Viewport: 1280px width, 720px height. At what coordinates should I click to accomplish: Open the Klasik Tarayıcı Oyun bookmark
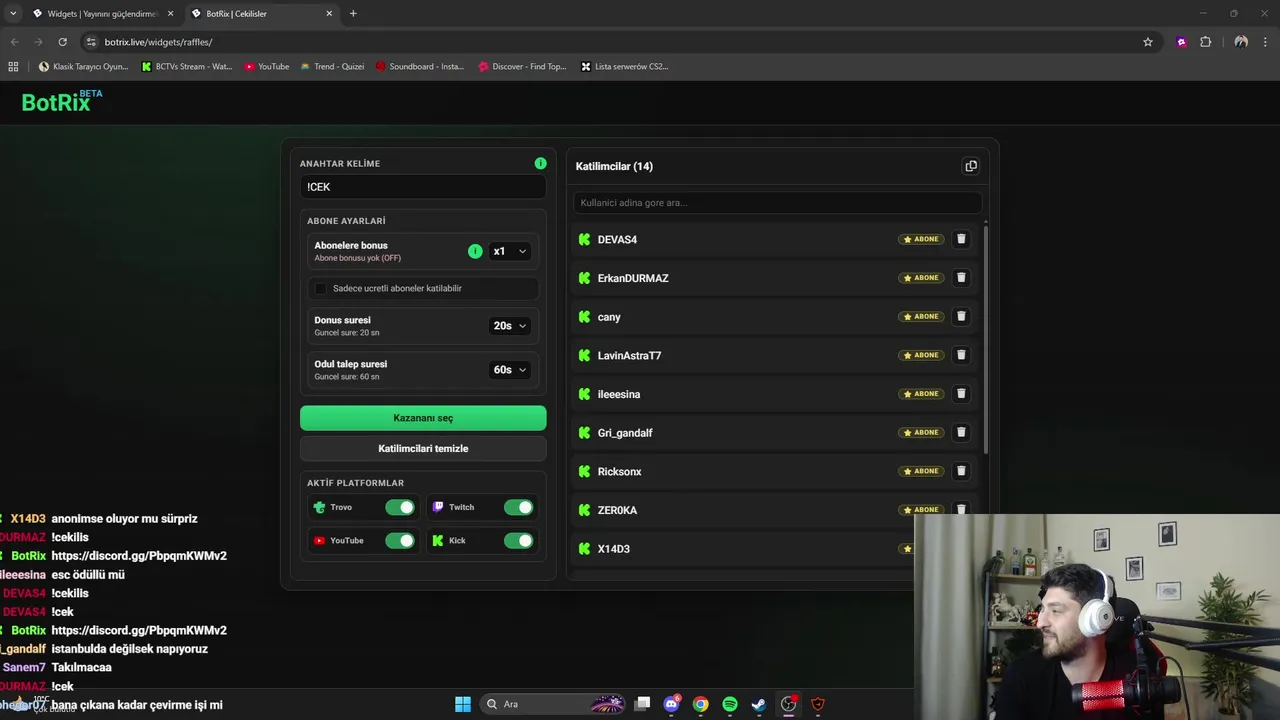pyautogui.click(x=83, y=67)
